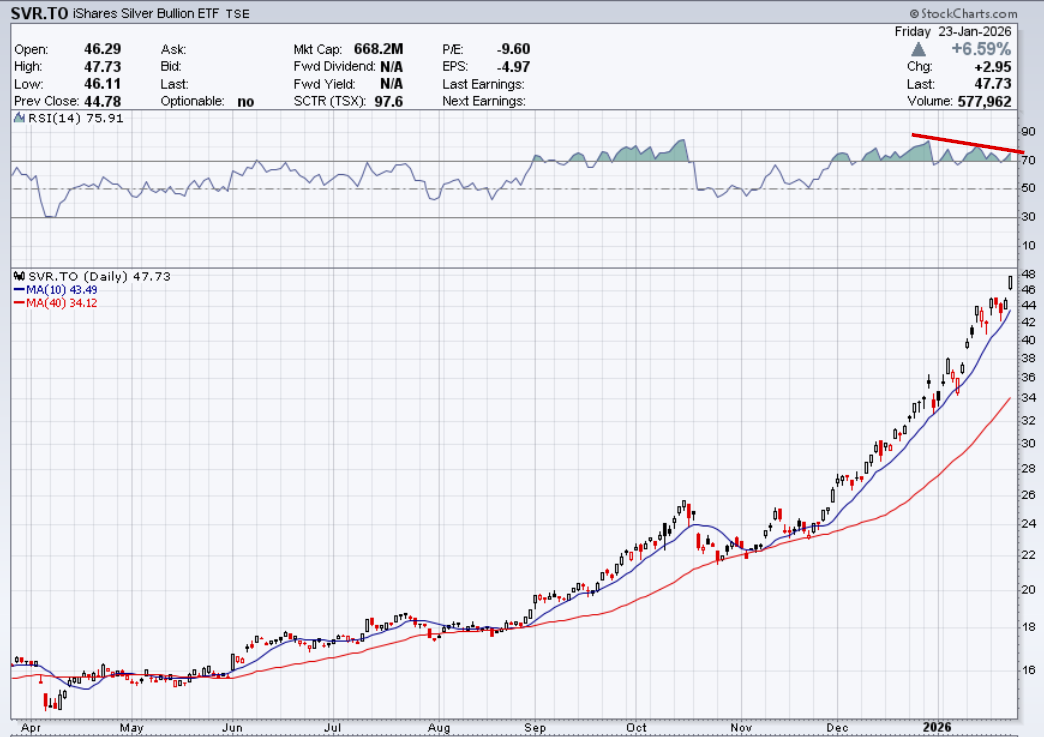
Task: Click the Last value 47.73 in right column
Action: (x=993, y=84)
